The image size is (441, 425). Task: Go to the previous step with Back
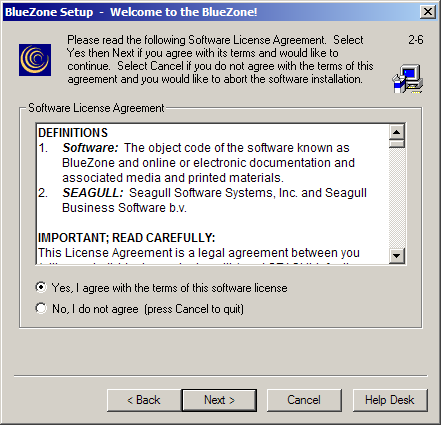144,400
